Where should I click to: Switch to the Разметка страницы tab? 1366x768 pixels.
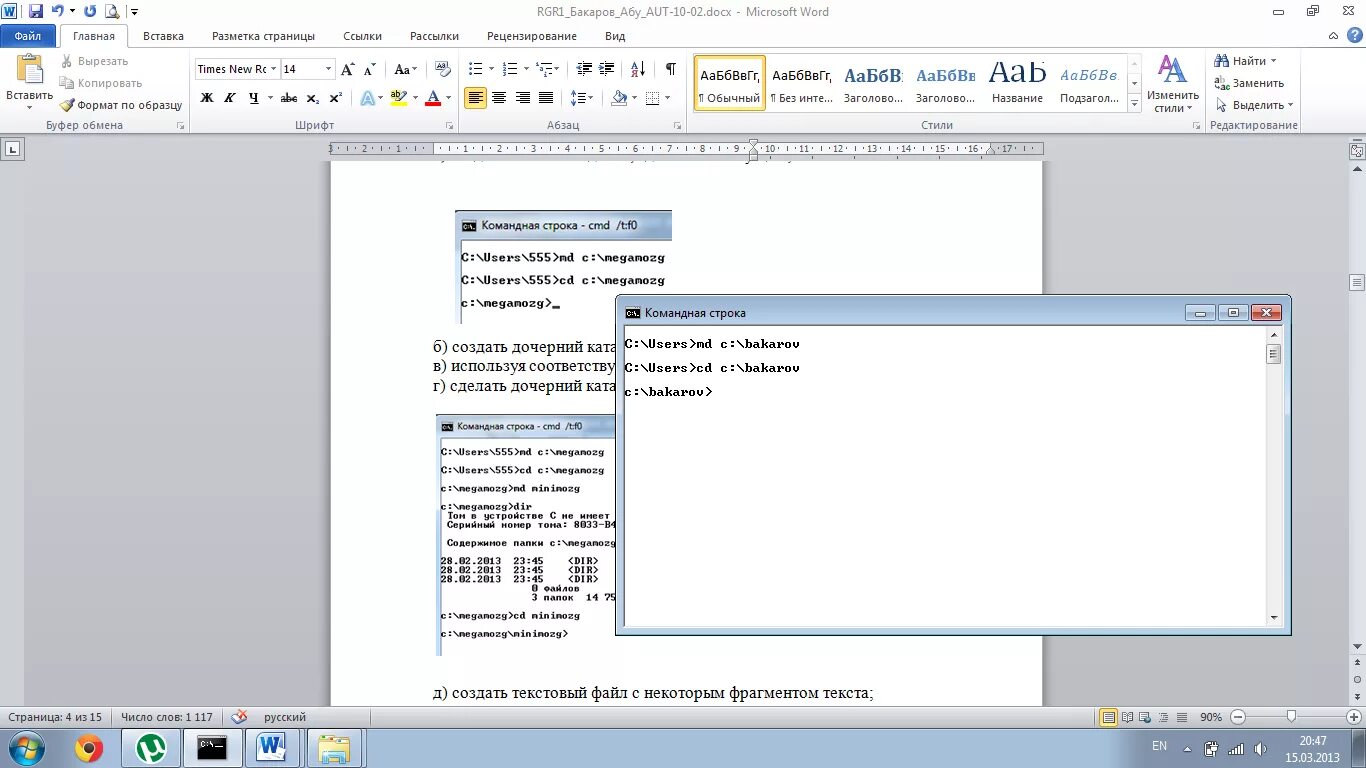263,36
